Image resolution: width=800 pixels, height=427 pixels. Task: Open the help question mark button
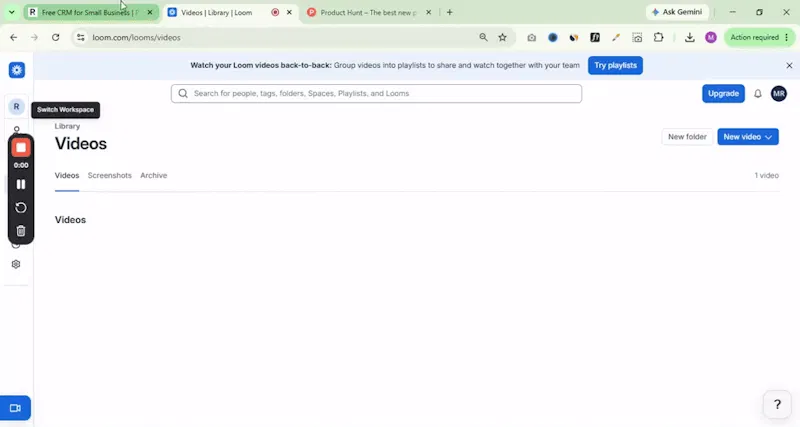pyautogui.click(x=777, y=405)
